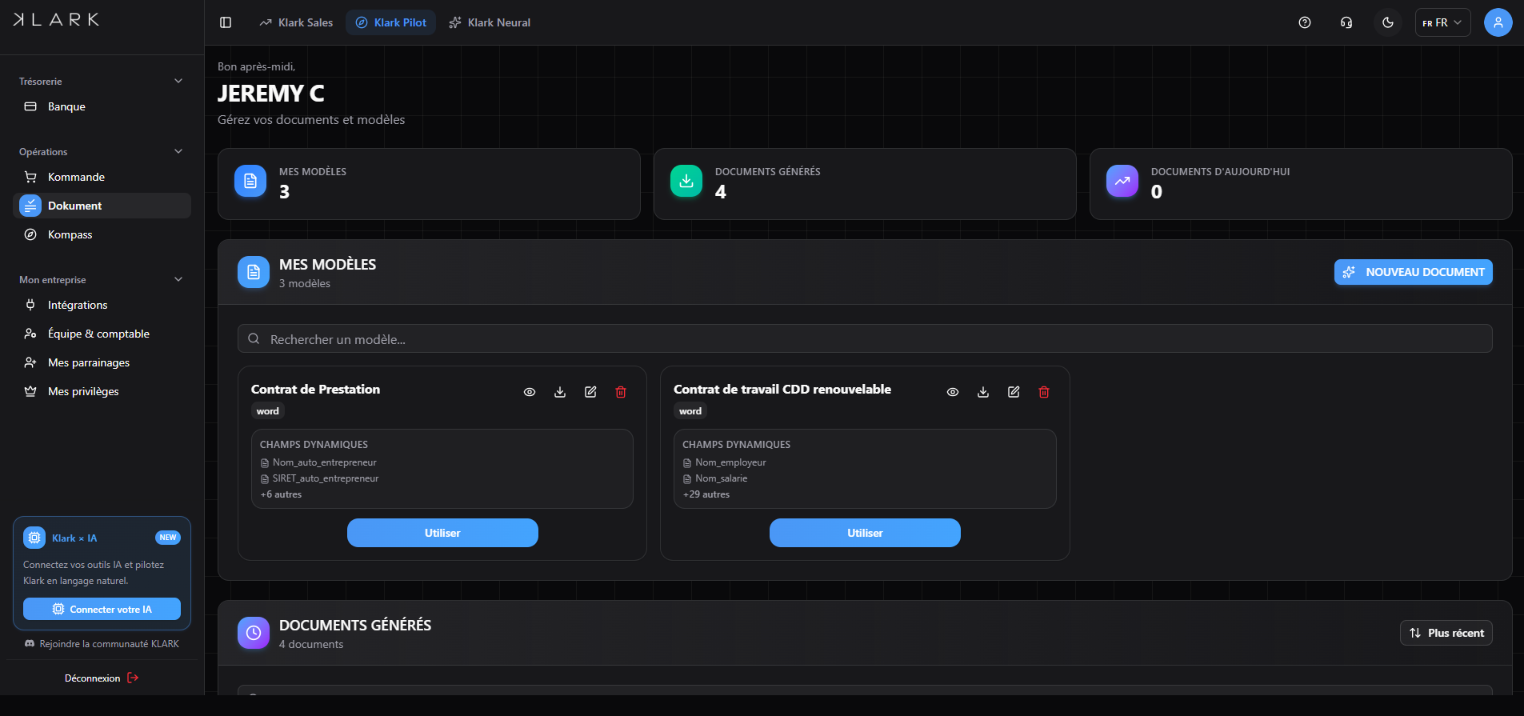Screen dimensions: 1524x716
Task: Open the user profile avatar
Action: 1498,22
